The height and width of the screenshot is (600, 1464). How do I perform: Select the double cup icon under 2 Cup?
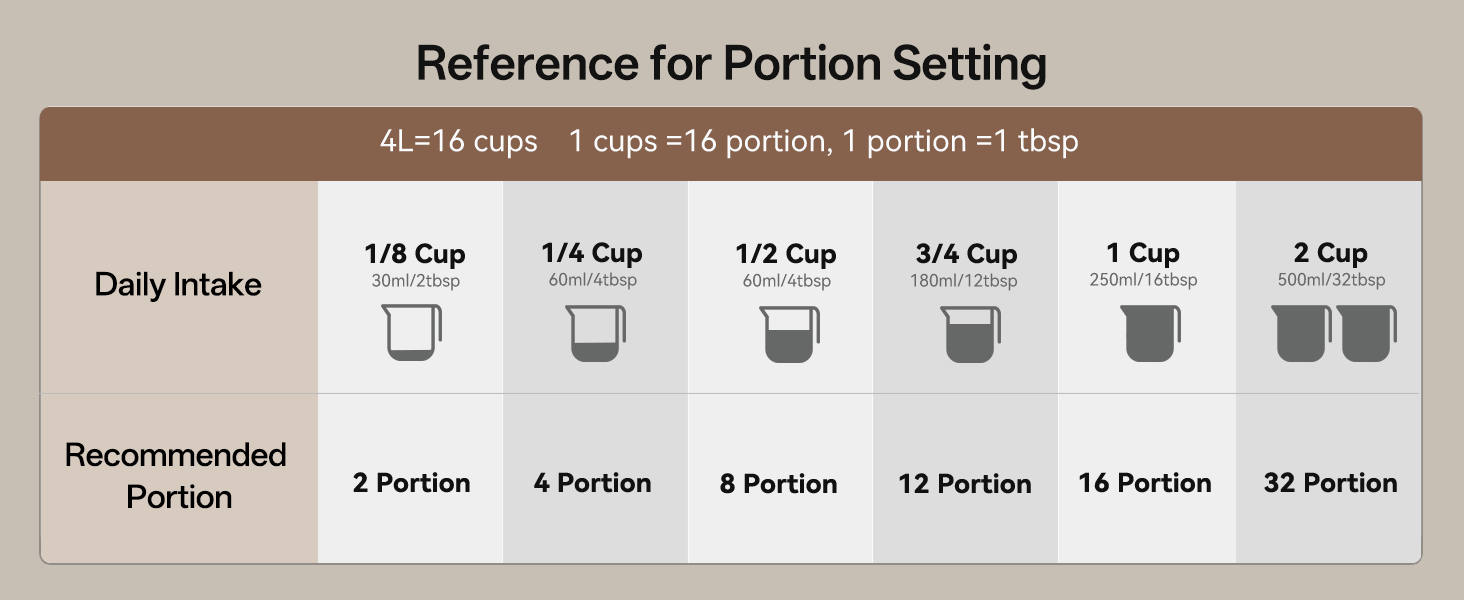click(1334, 333)
